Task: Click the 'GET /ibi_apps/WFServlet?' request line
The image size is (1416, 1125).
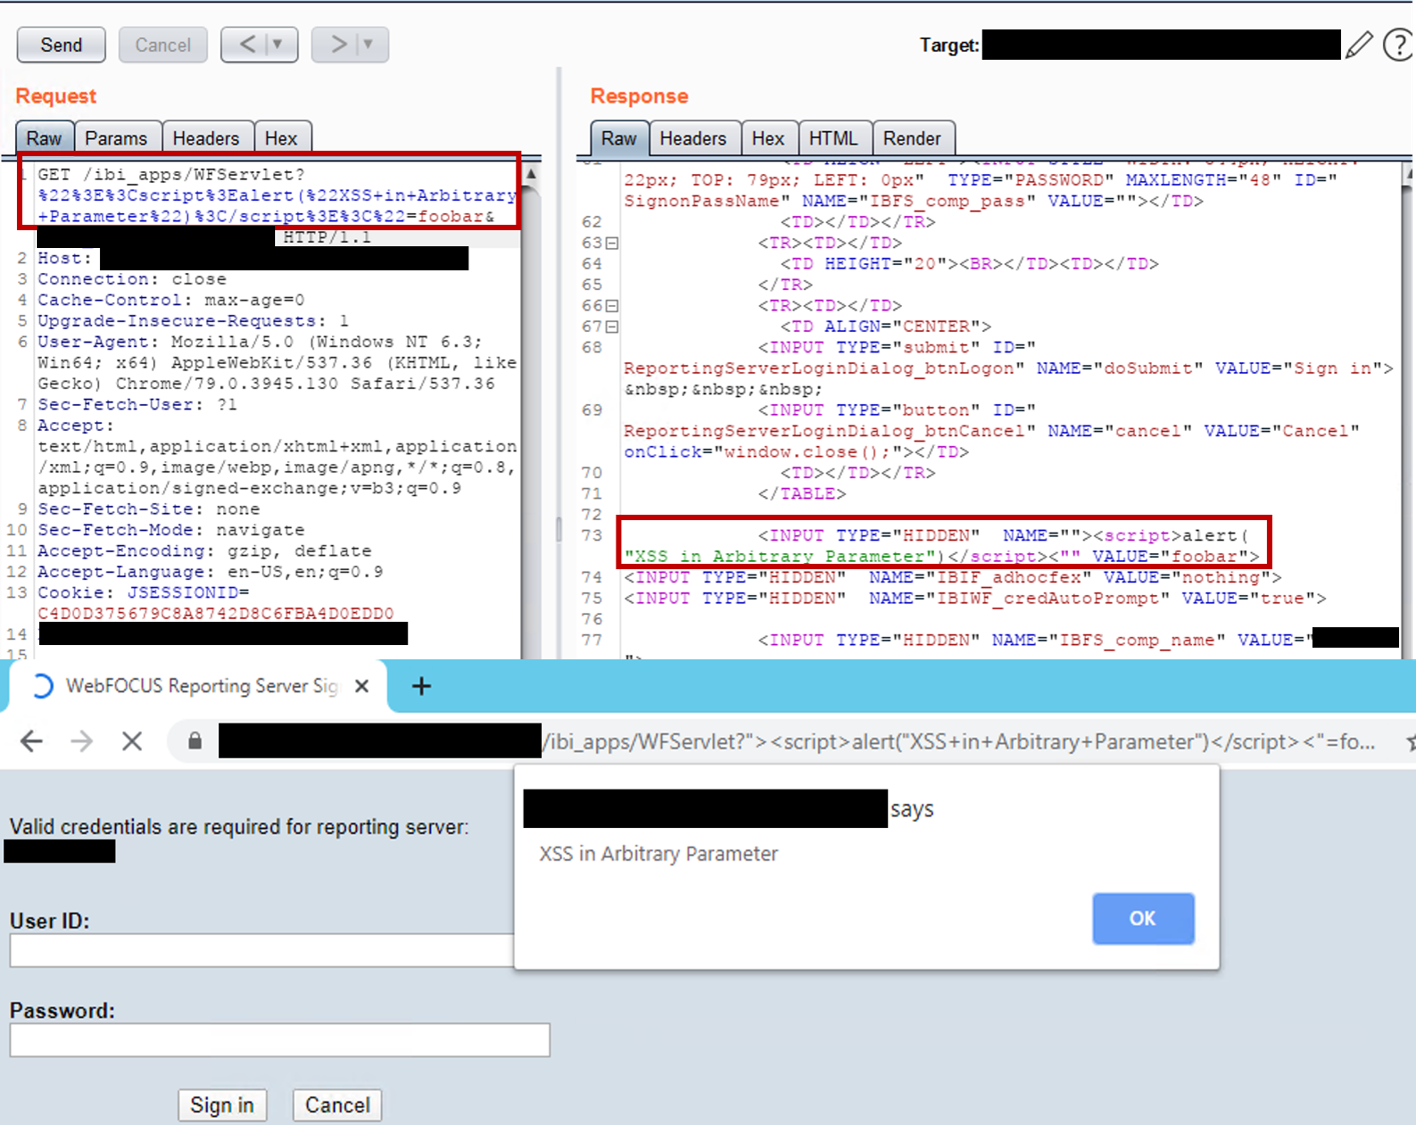Action: point(171,174)
